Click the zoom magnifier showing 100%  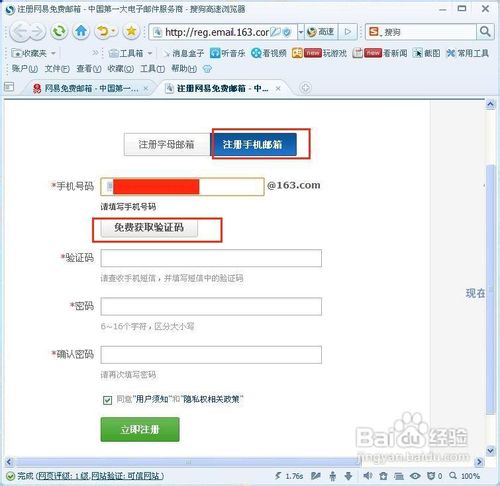coord(464,476)
